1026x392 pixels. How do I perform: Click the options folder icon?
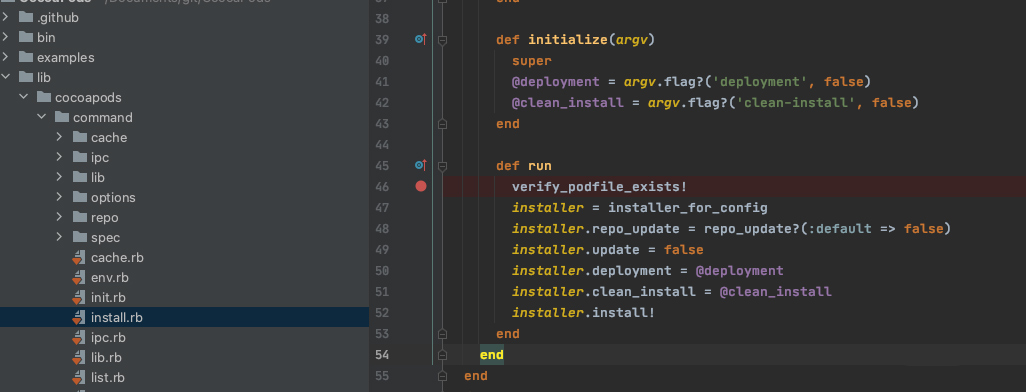pos(80,198)
